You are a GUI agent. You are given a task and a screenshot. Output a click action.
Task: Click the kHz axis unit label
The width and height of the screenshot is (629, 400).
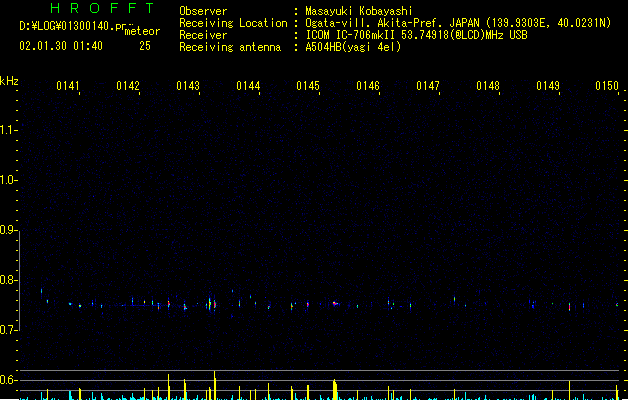(x=9, y=81)
